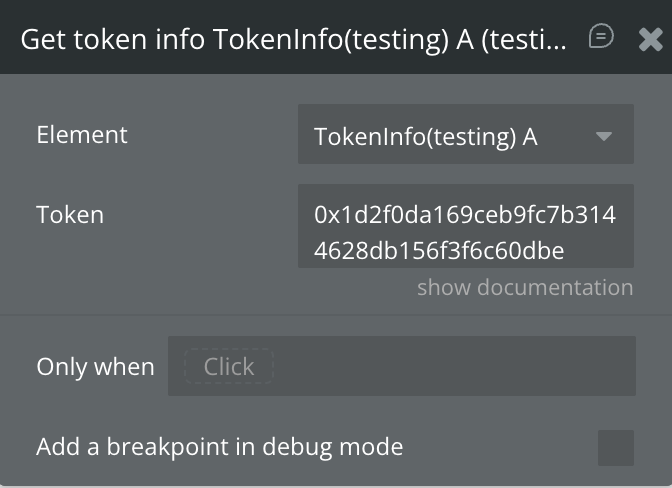Click empty area of Only when field
672x488 pixels.
(x=450, y=367)
